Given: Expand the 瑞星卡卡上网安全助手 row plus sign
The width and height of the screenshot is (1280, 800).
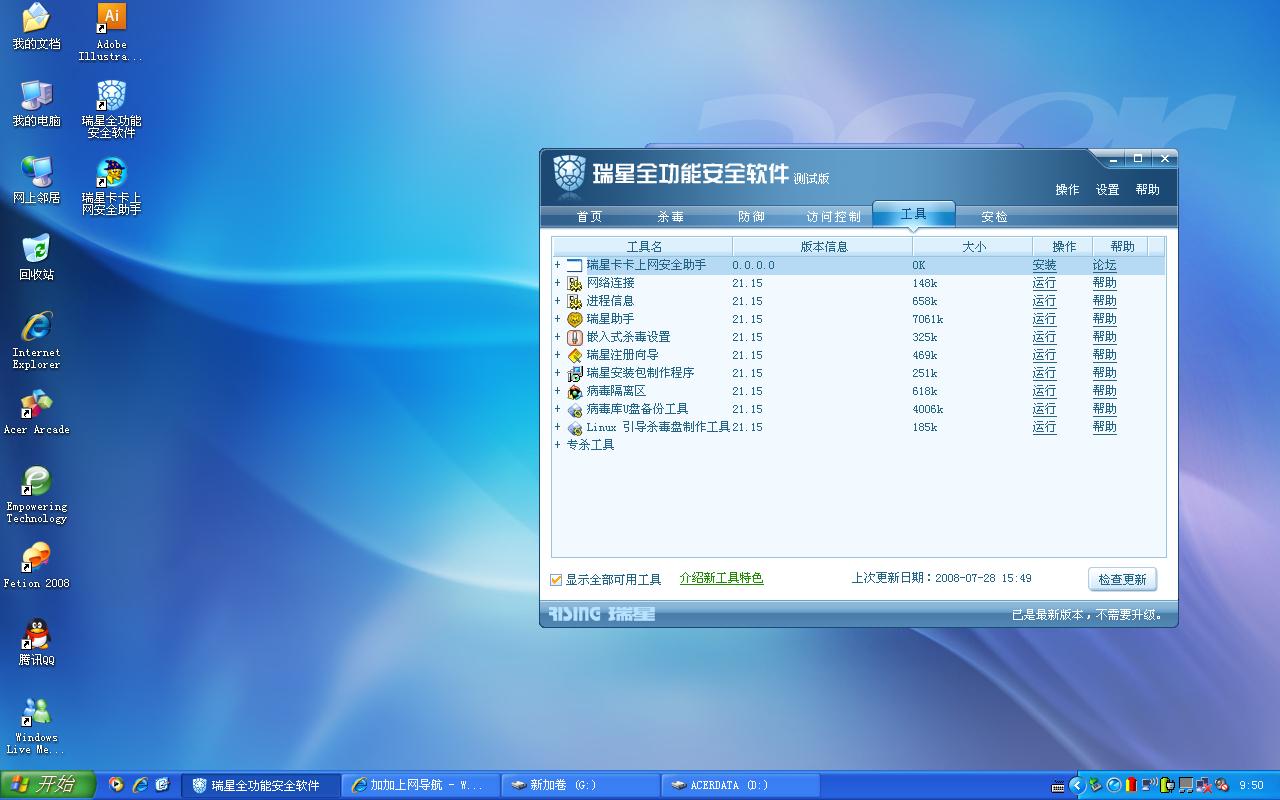Looking at the screenshot, I should [557, 265].
